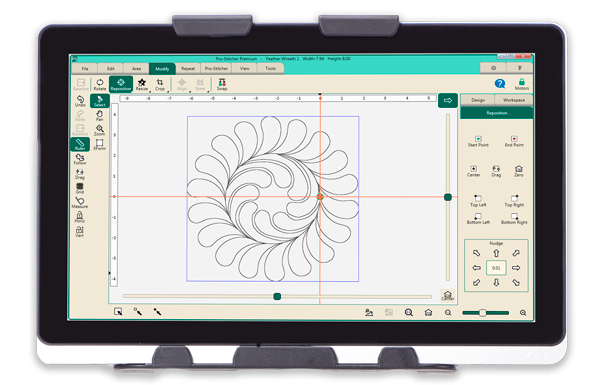Switch to the Workspace tab

pyautogui.click(x=514, y=100)
